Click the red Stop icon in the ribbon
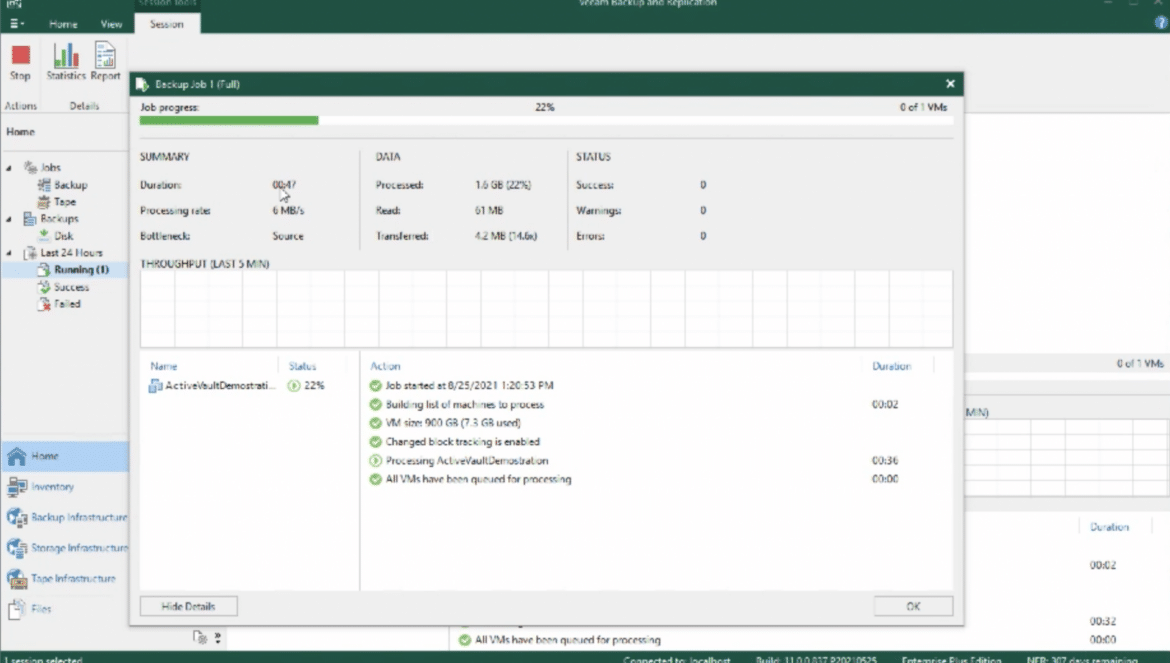The width and height of the screenshot is (1170, 663). 21,55
